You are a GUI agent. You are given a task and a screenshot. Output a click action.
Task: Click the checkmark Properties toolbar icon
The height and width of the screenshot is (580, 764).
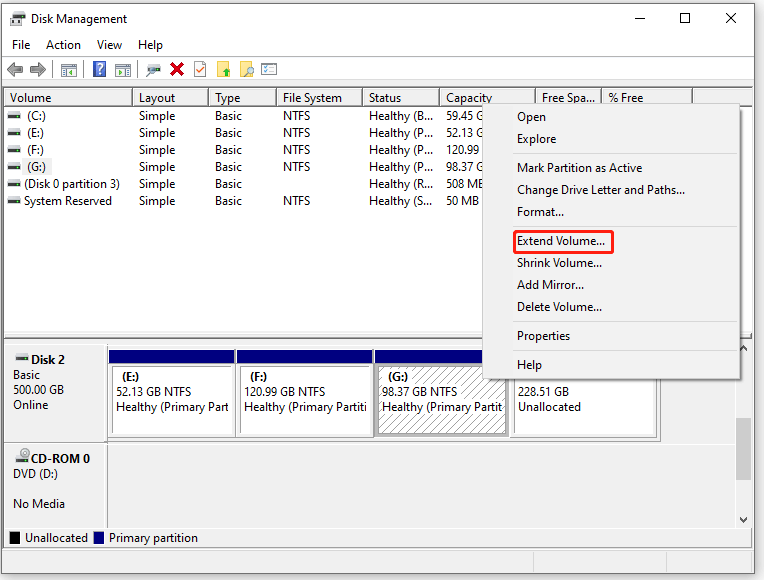pyautogui.click(x=200, y=69)
